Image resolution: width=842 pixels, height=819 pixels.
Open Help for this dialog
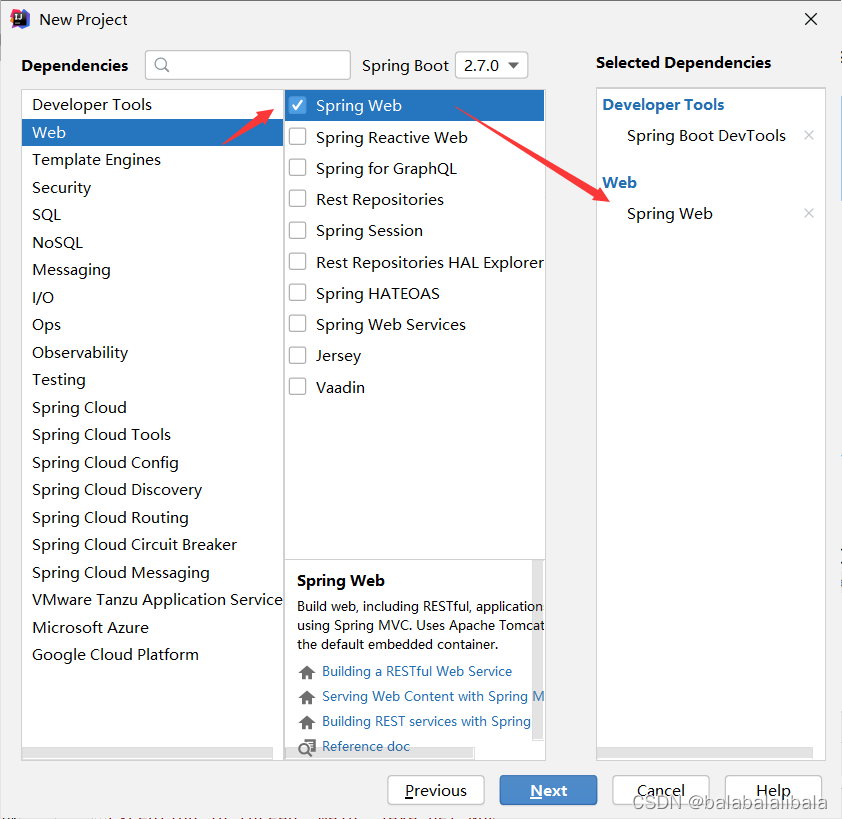(773, 790)
